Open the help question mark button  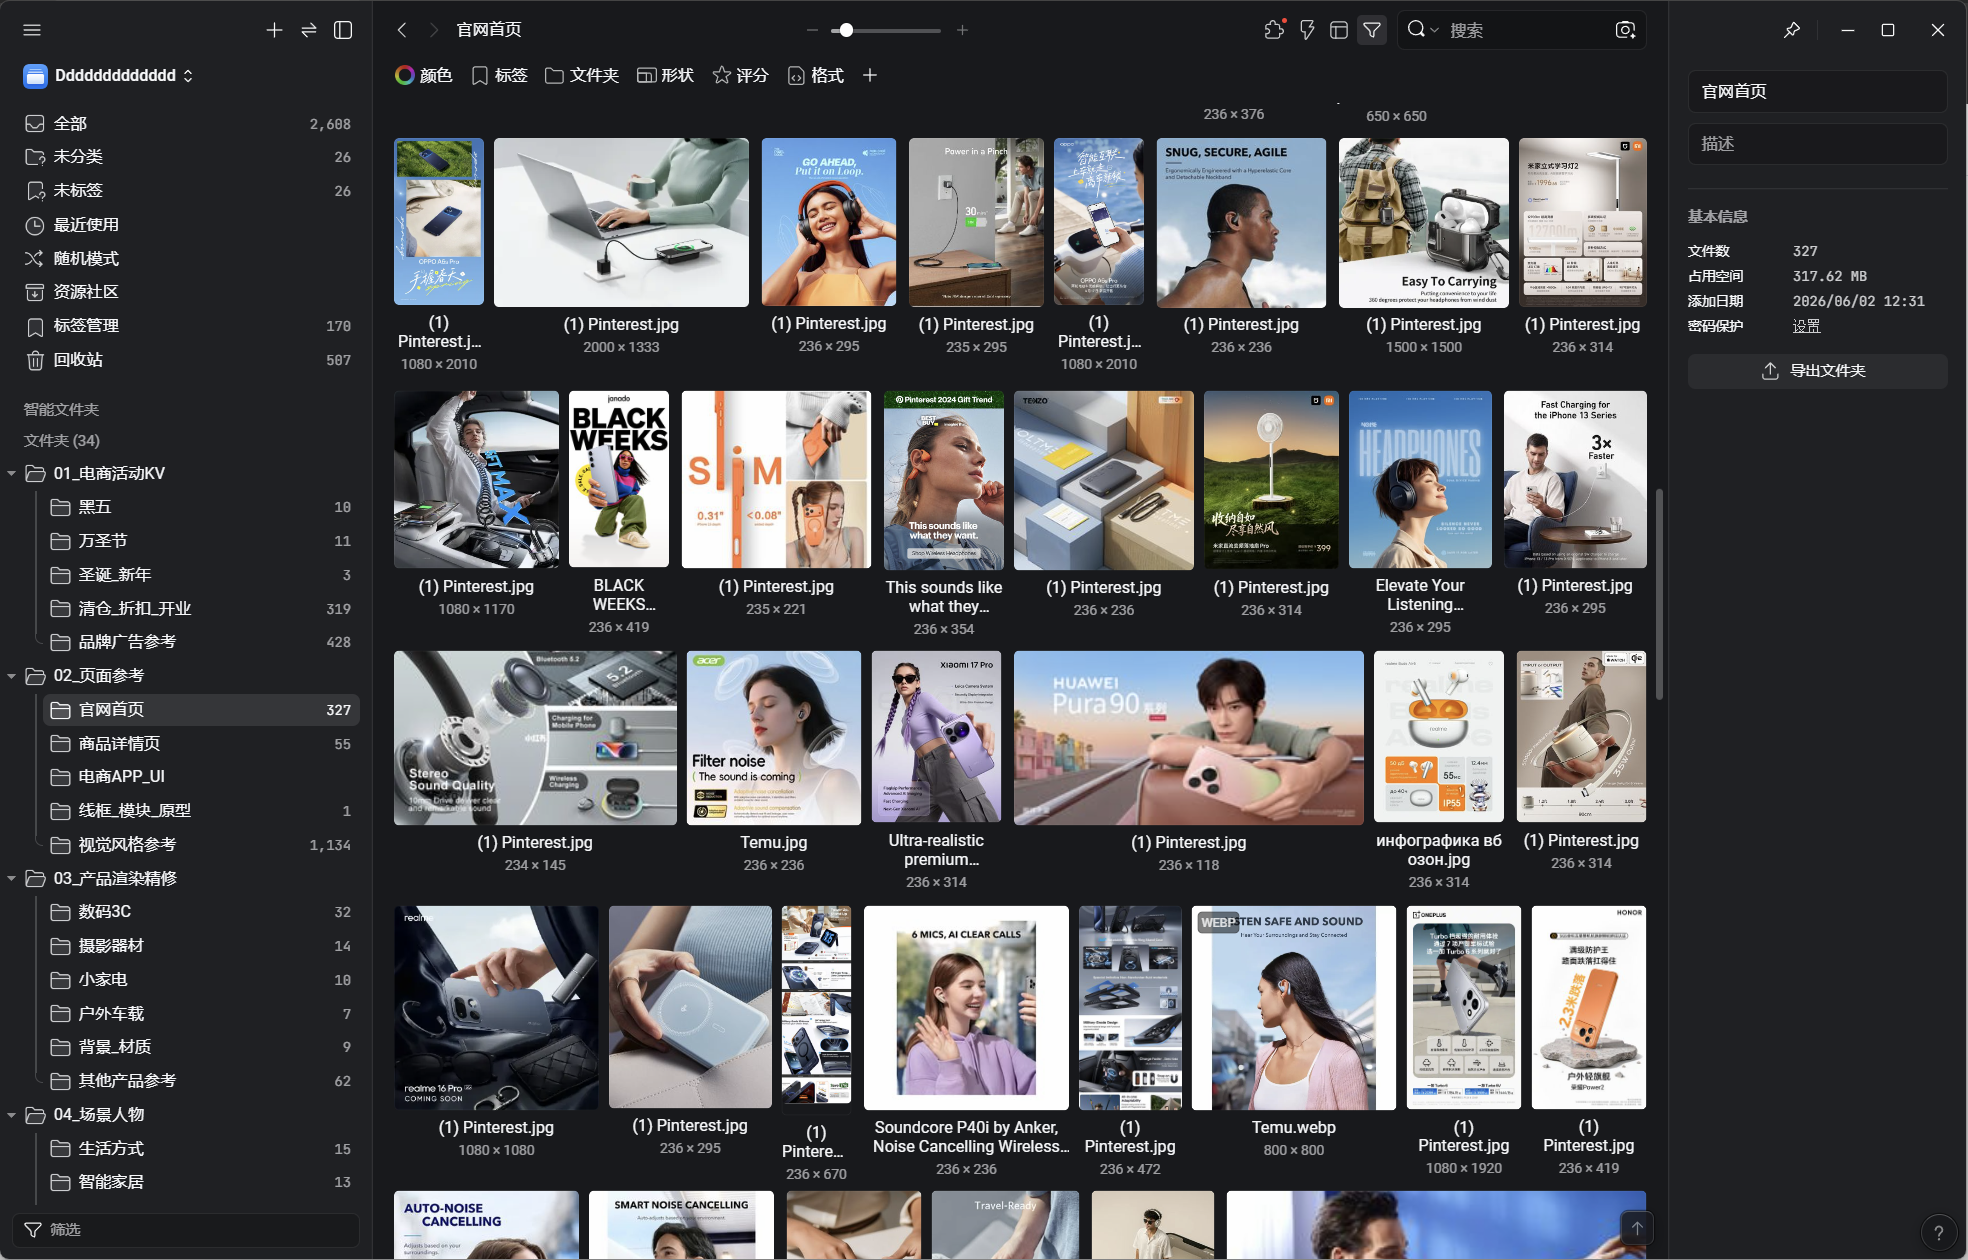1938,1232
